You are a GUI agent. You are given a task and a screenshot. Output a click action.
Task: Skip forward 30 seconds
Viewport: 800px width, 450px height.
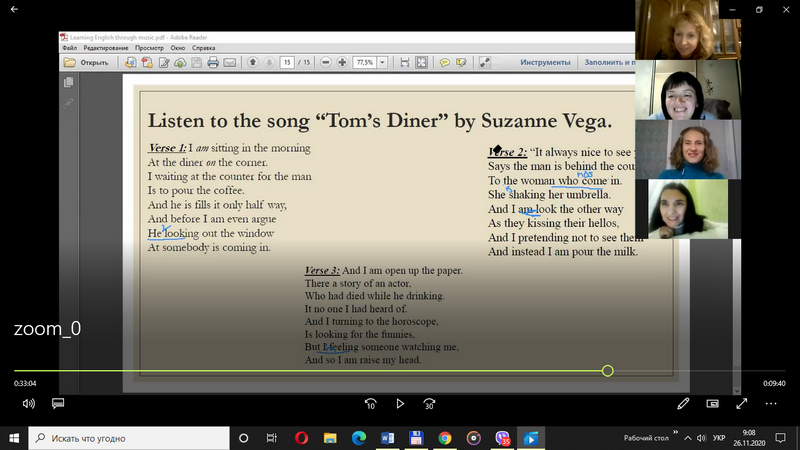coord(429,404)
